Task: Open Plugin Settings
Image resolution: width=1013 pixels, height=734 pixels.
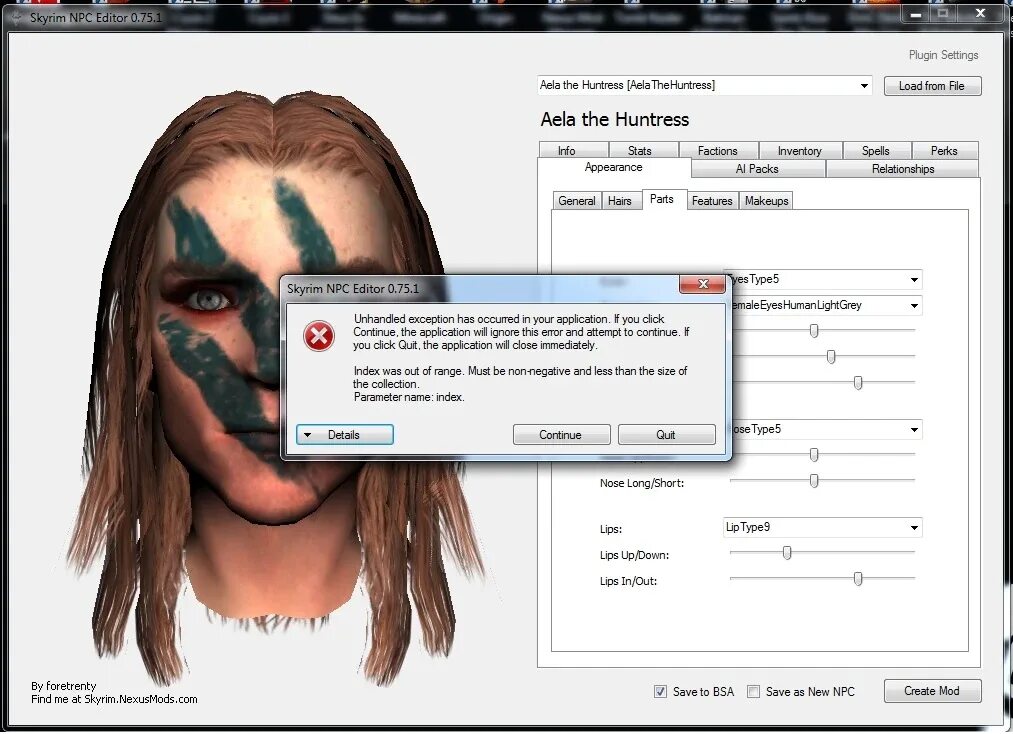Action: [x=943, y=55]
